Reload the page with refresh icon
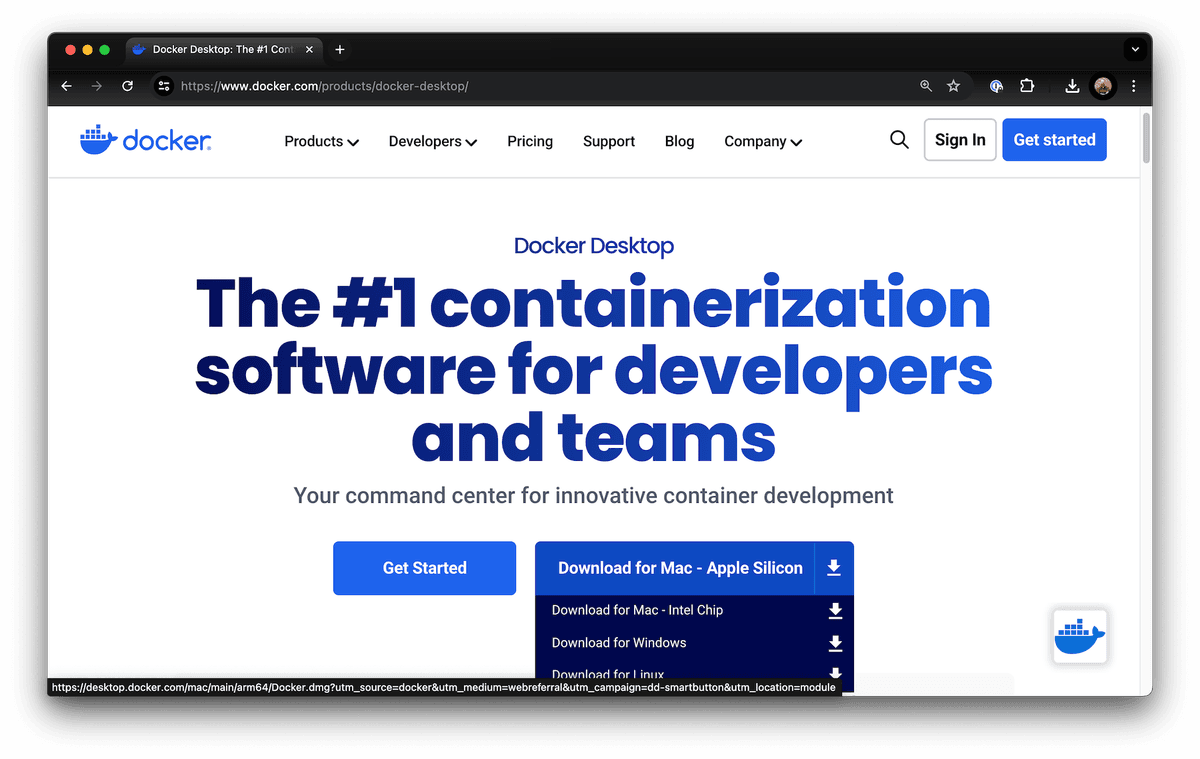Screen dimensions: 1200x759 coord(128,86)
